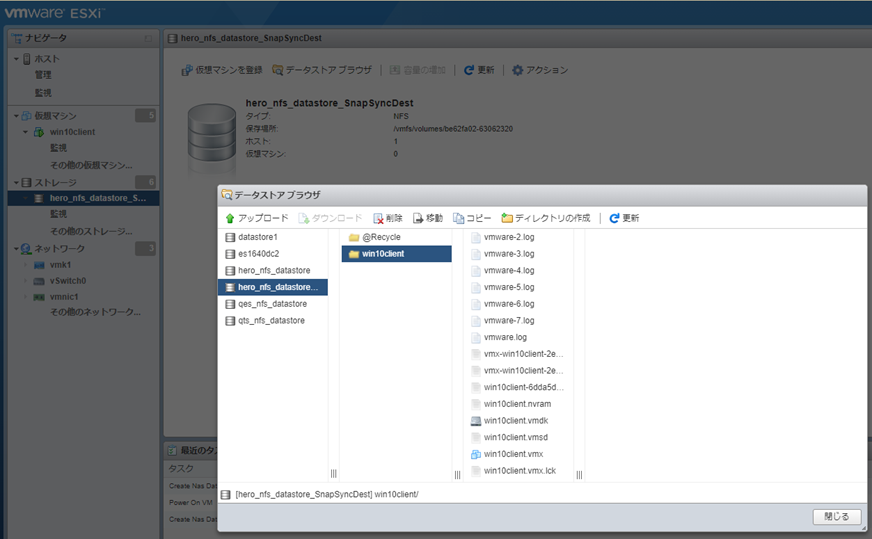Image resolution: width=872 pixels, height=539 pixels.
Task: Collapse the Network section in navigator
Action: coord(16,248)
